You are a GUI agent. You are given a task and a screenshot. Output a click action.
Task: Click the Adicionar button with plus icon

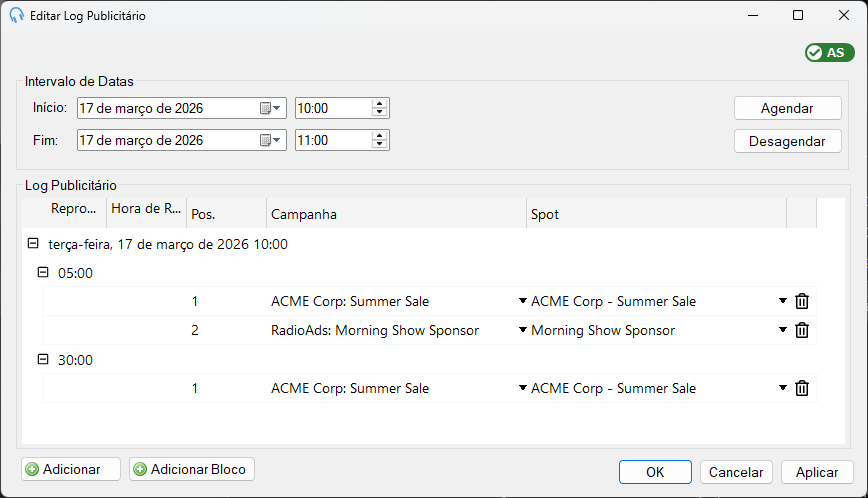(71, 469)
